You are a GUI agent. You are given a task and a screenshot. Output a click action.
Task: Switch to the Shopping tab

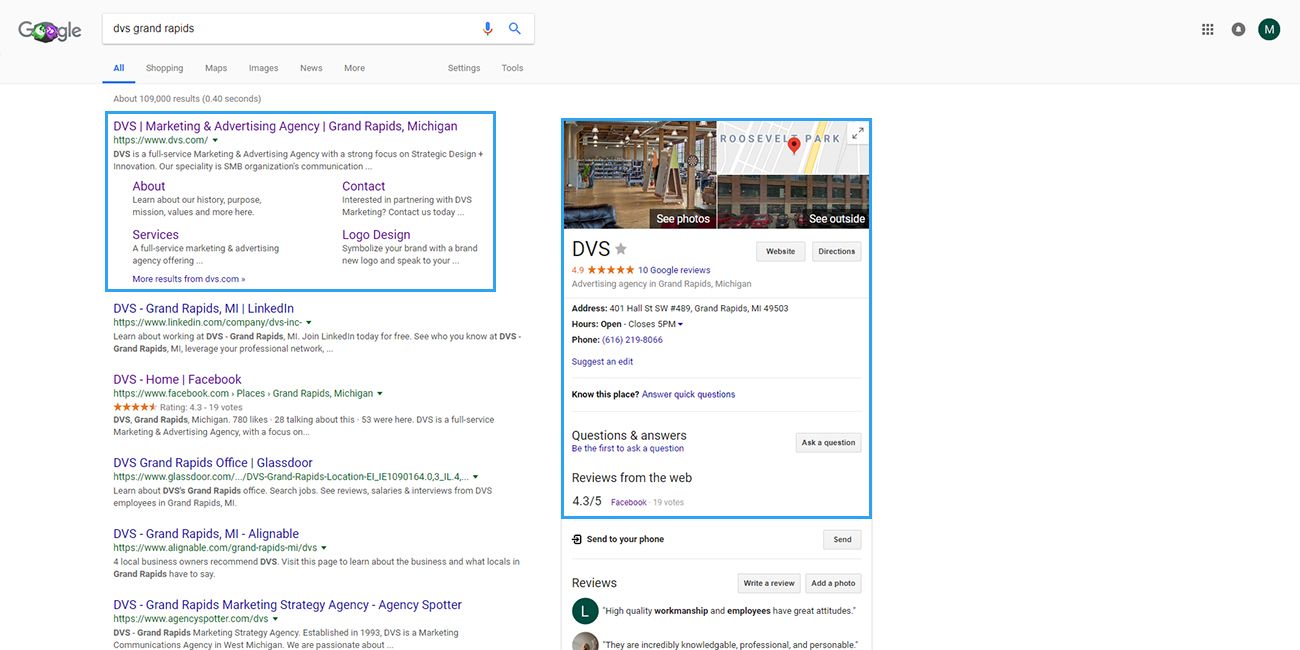click(x=164, y=68)
